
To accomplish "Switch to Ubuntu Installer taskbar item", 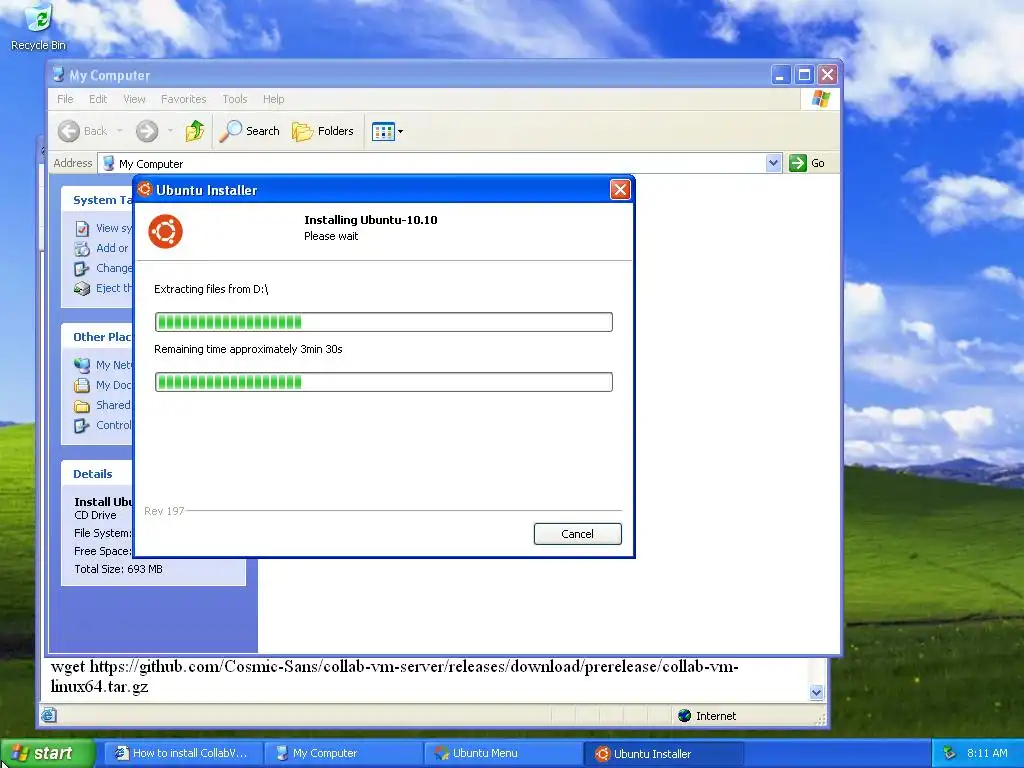I will coord(664,754).
